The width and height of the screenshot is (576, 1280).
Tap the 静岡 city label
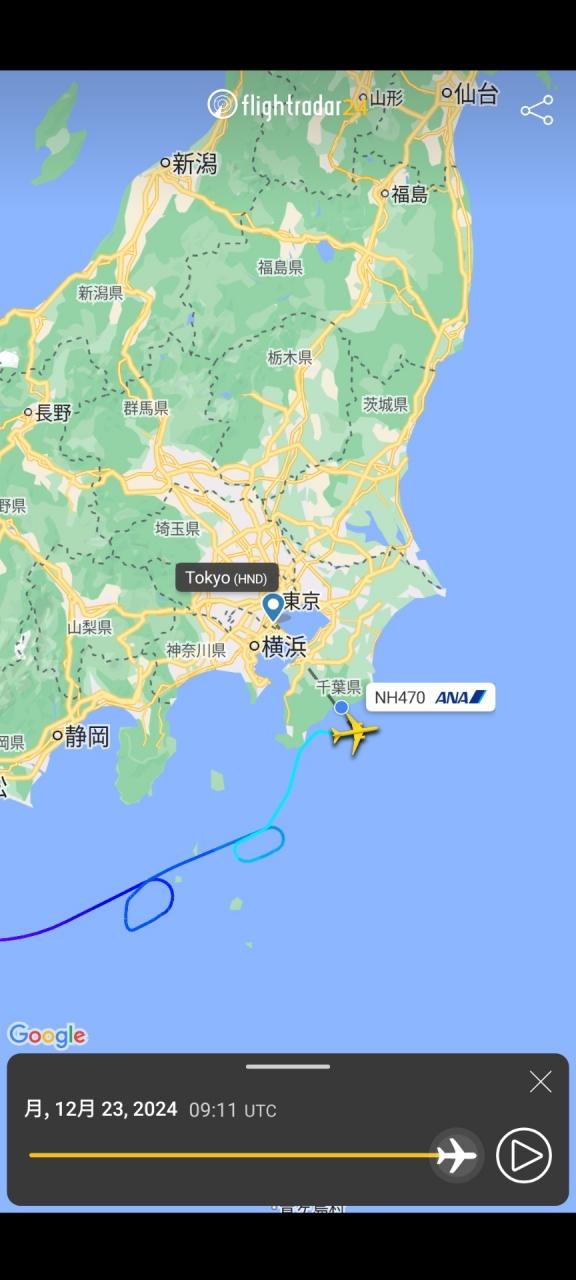87,737
